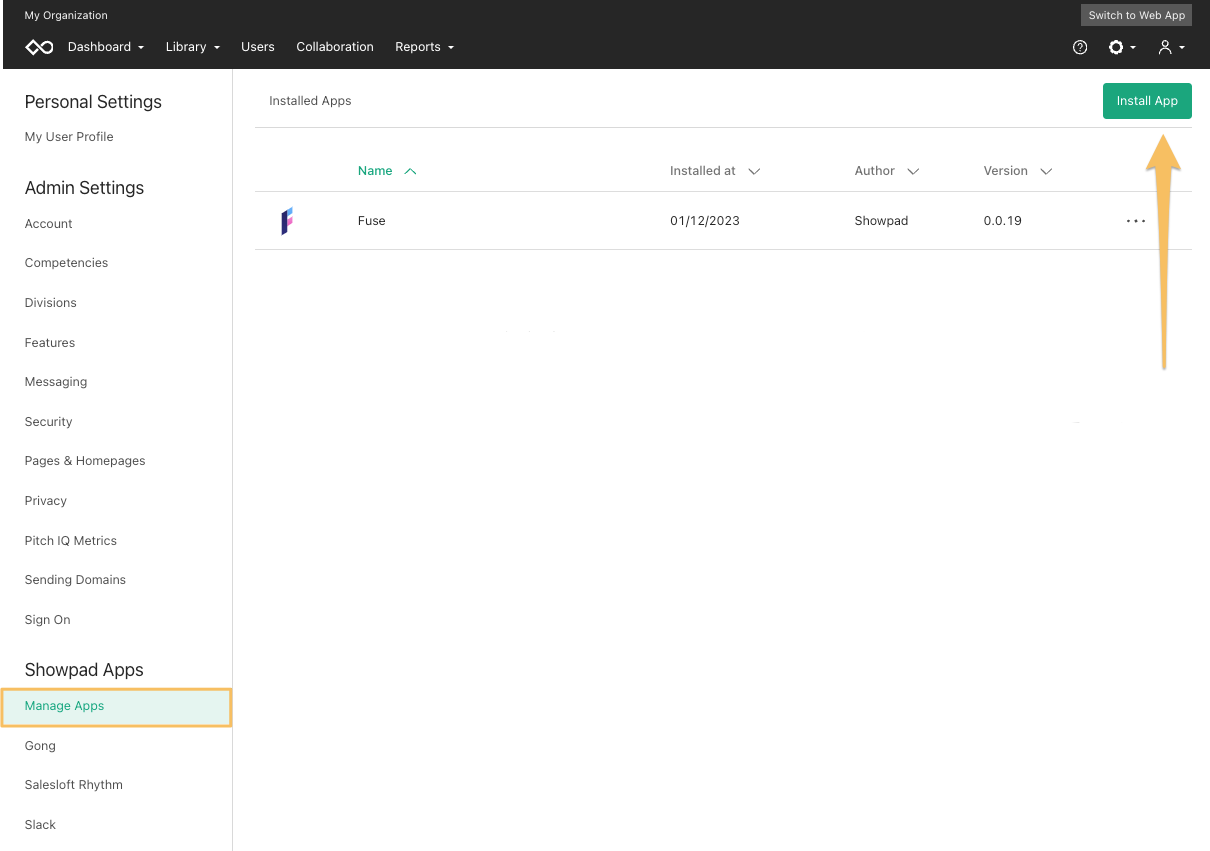This screenshot has width=1210, height=851.
Task: Open Gong app settings
Action: (40, 746)
